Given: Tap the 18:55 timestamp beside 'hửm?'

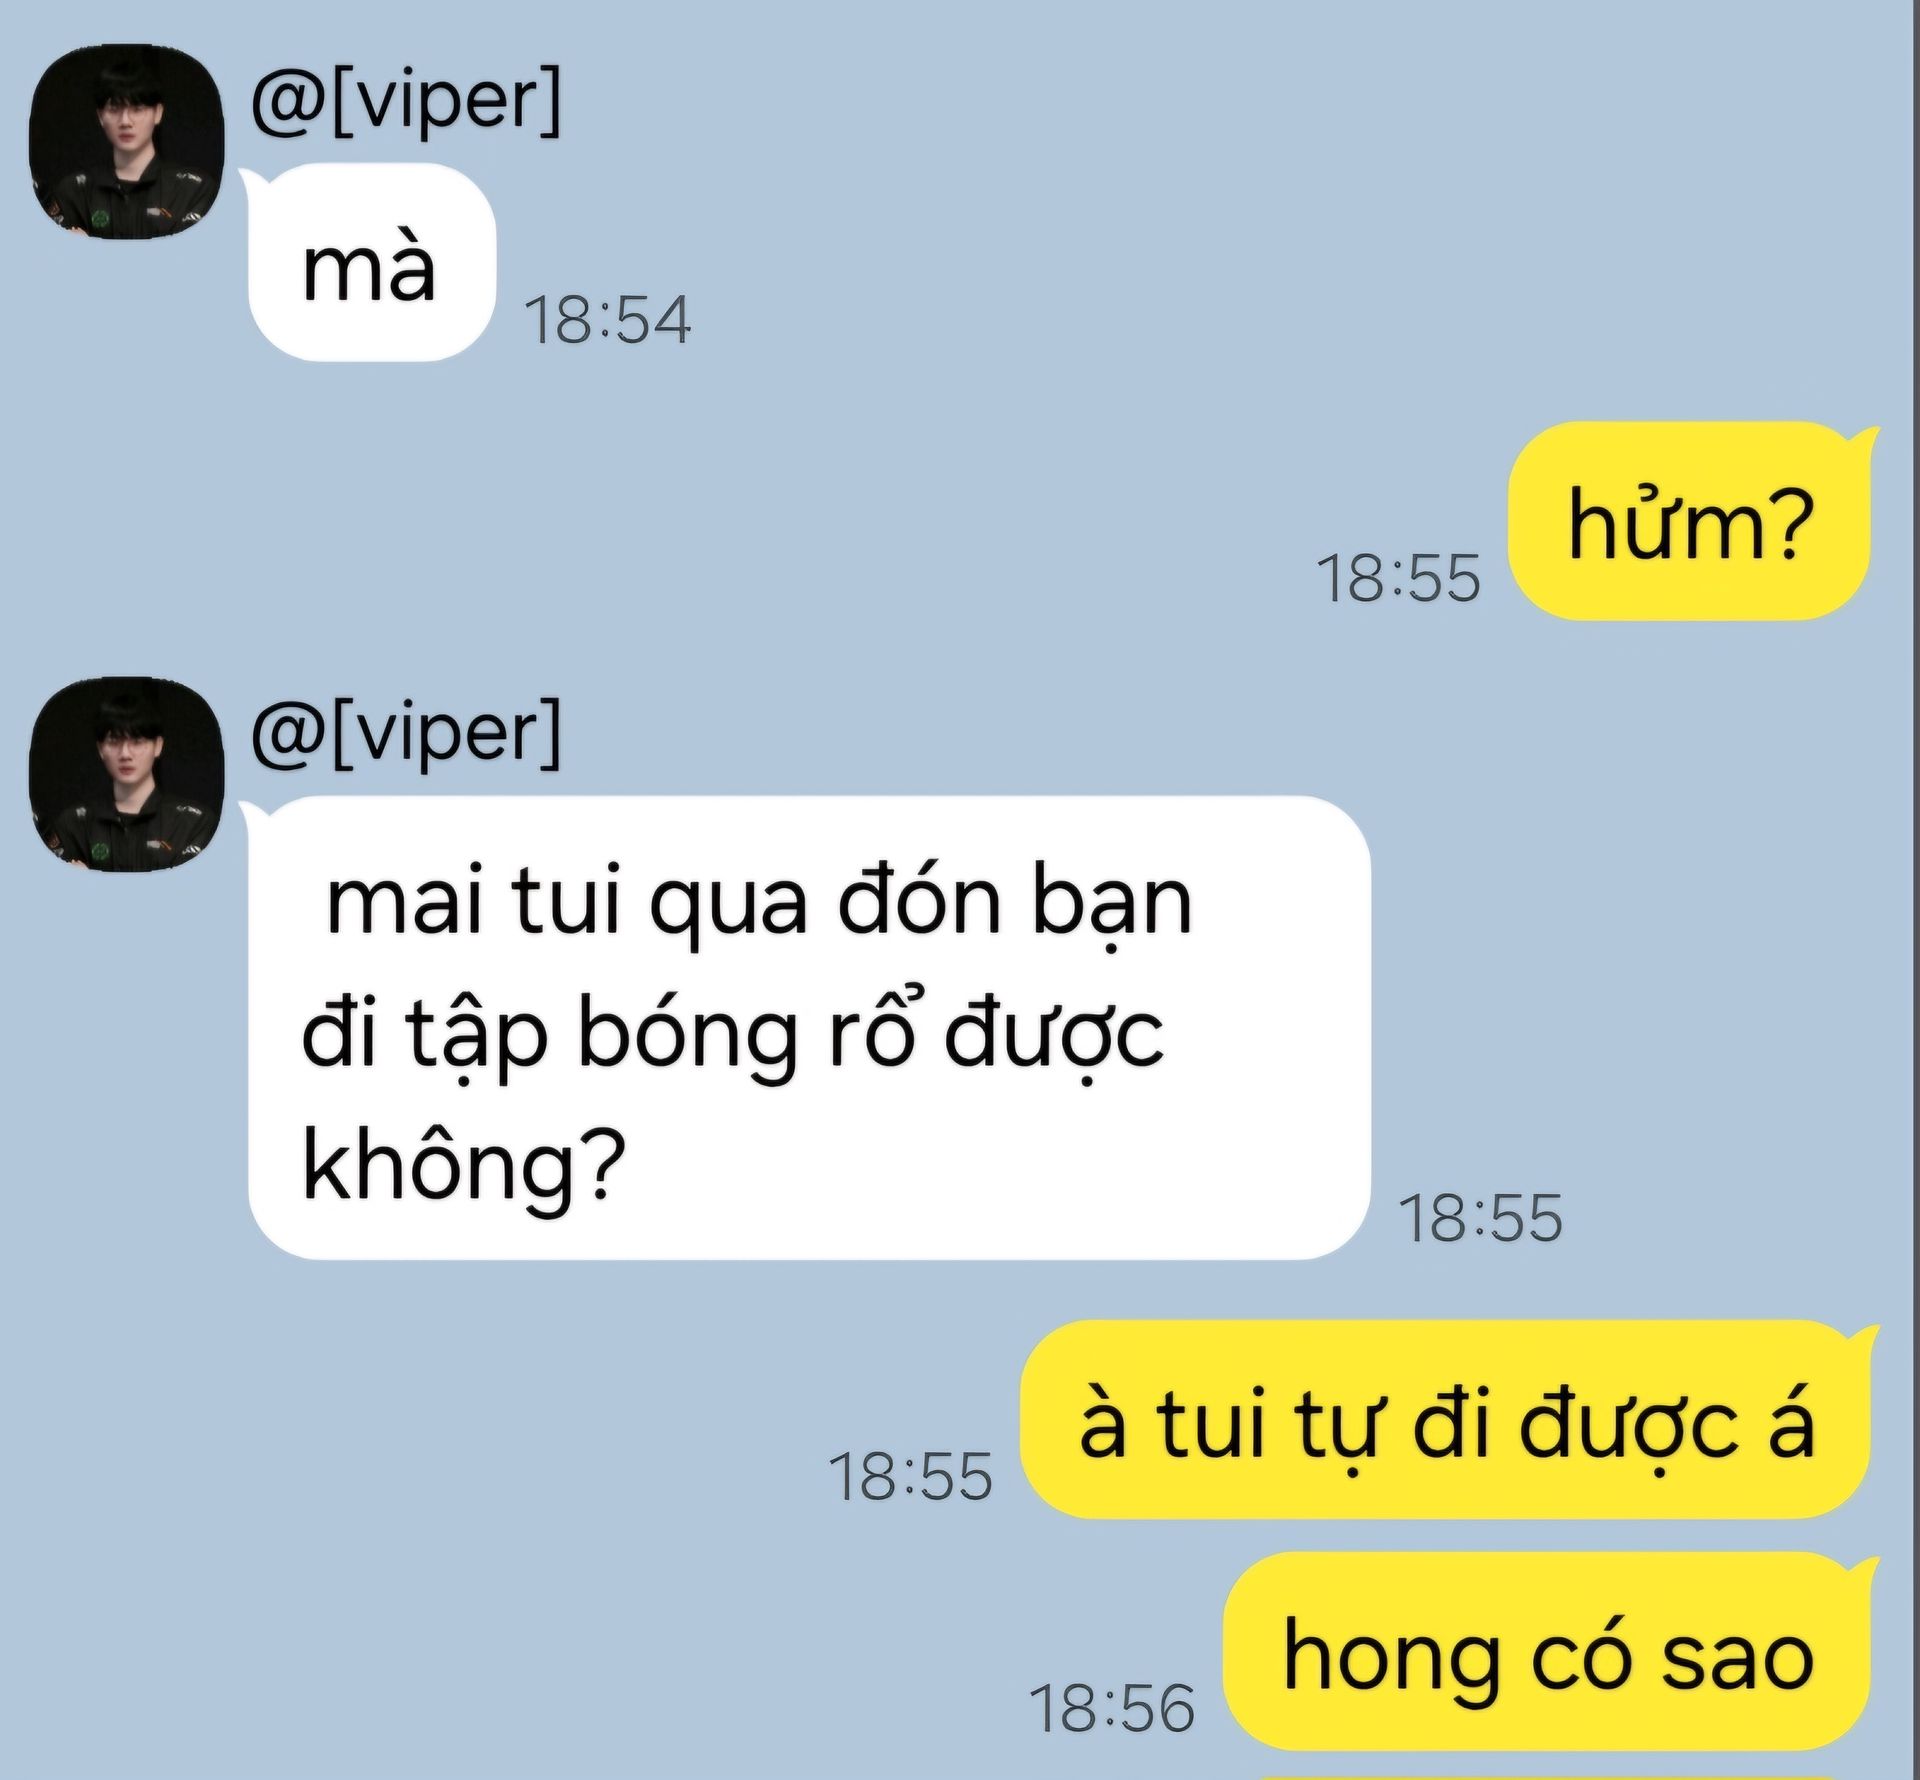Looking at the screenshot, I should tap(1398, 578).
